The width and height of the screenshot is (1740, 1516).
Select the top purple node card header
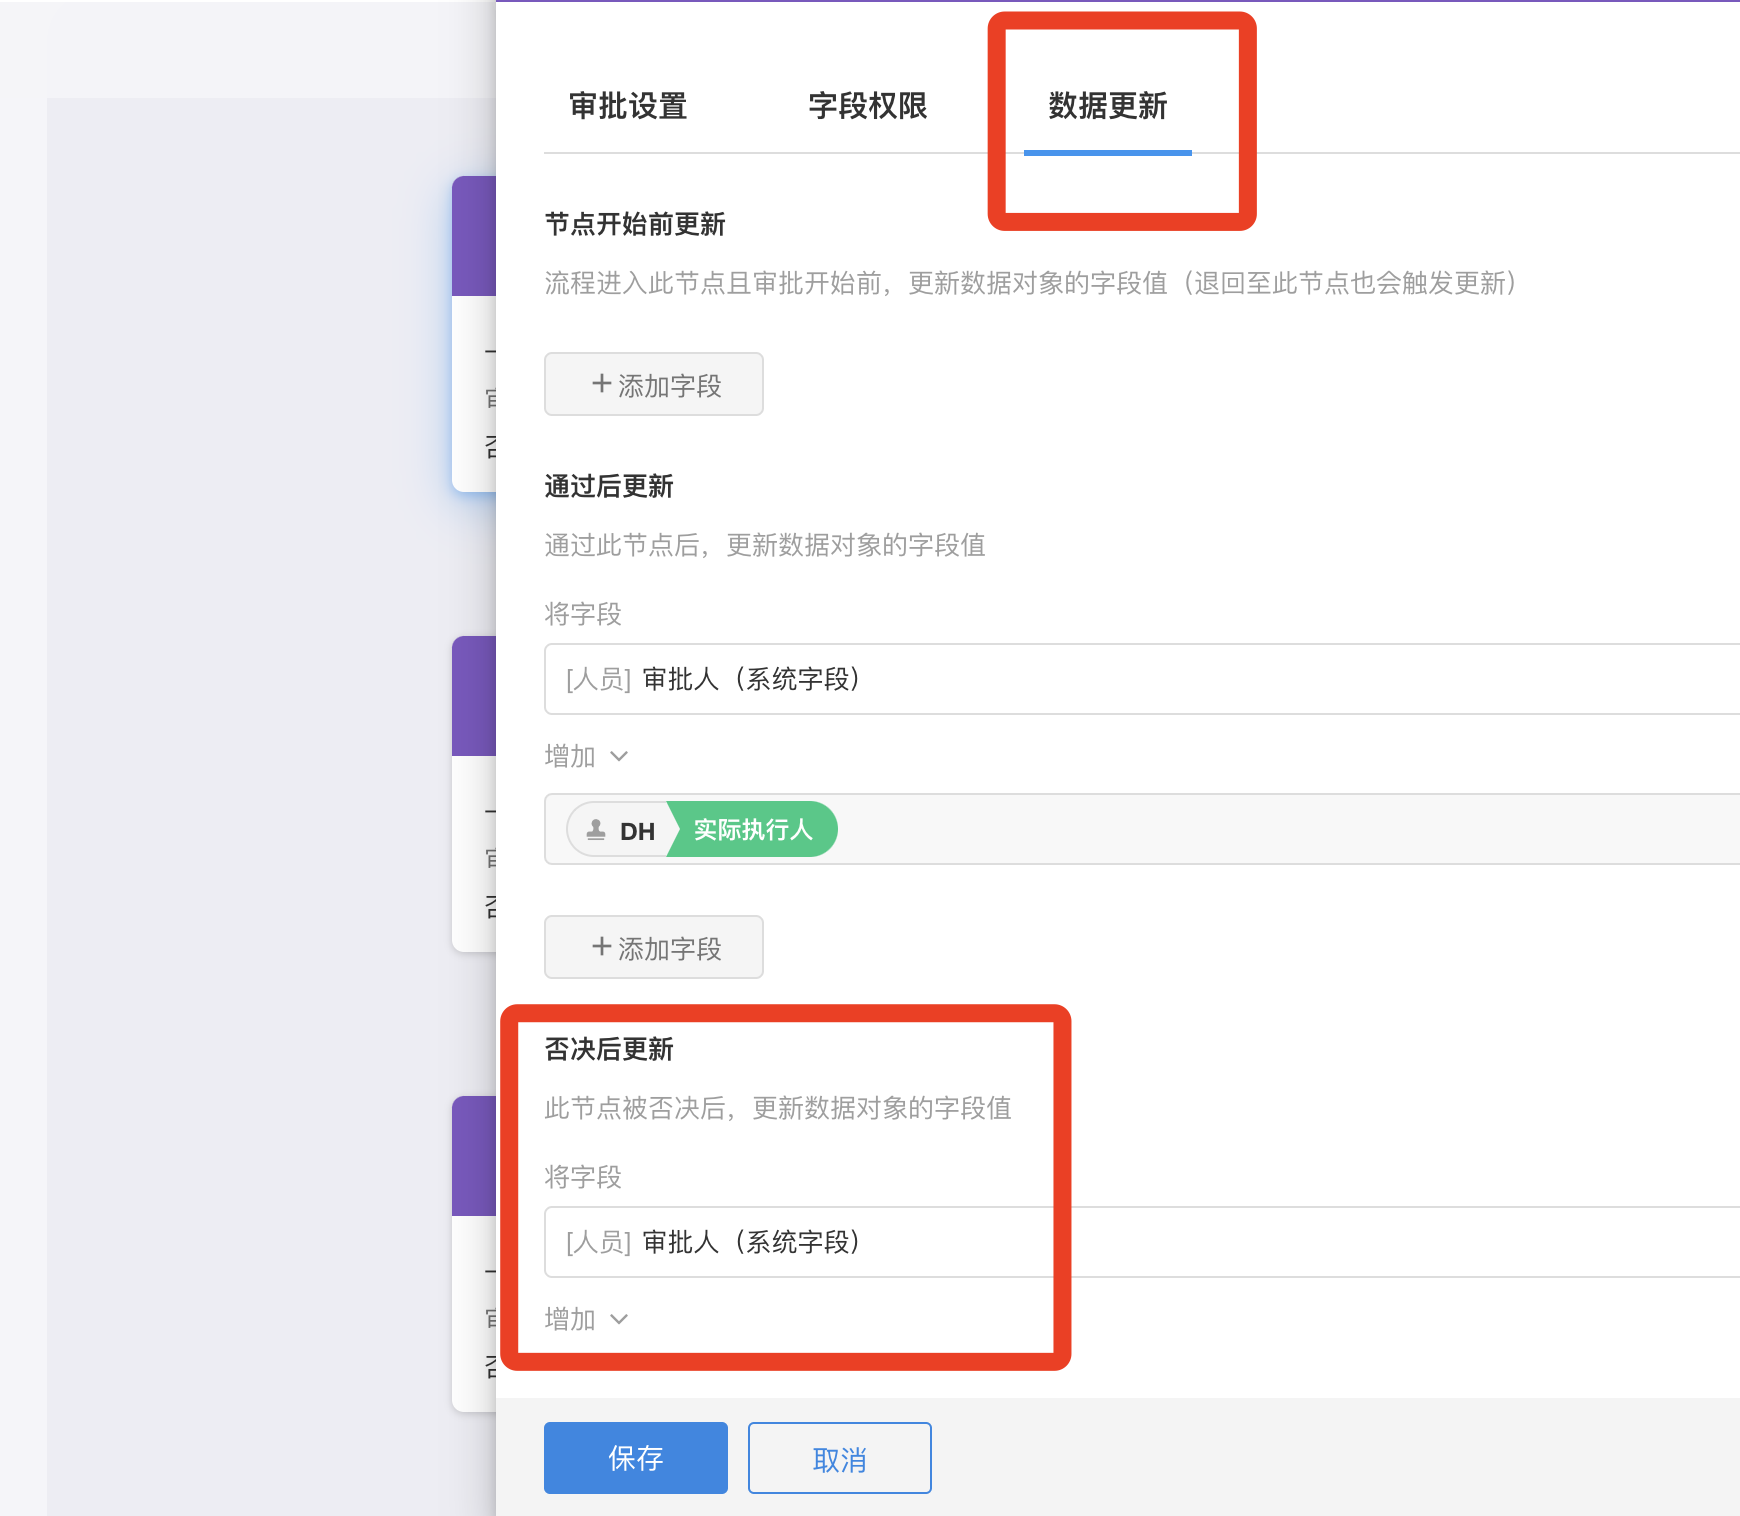coord(474,236)
